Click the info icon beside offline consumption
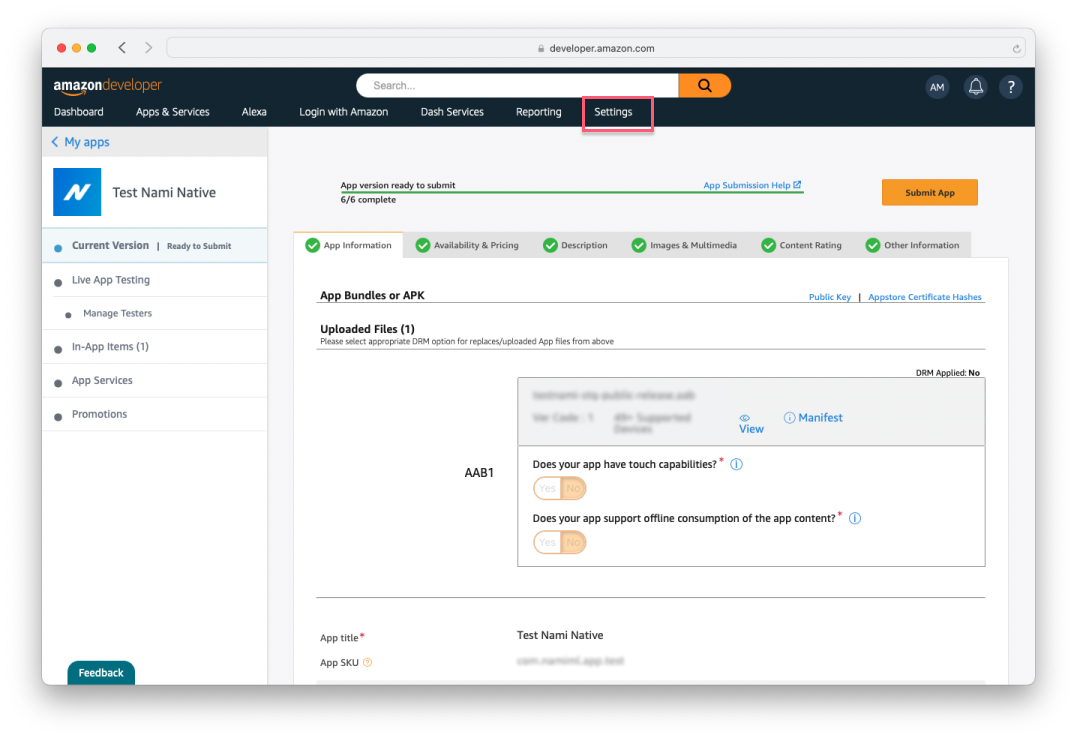 [x=855, y=518]
